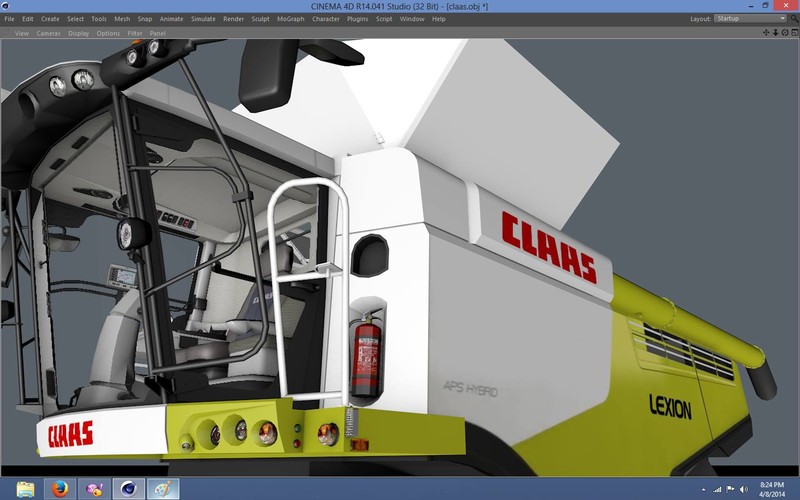Open the Character menu
Screen dimensions: 800x500
click(325, 19)
